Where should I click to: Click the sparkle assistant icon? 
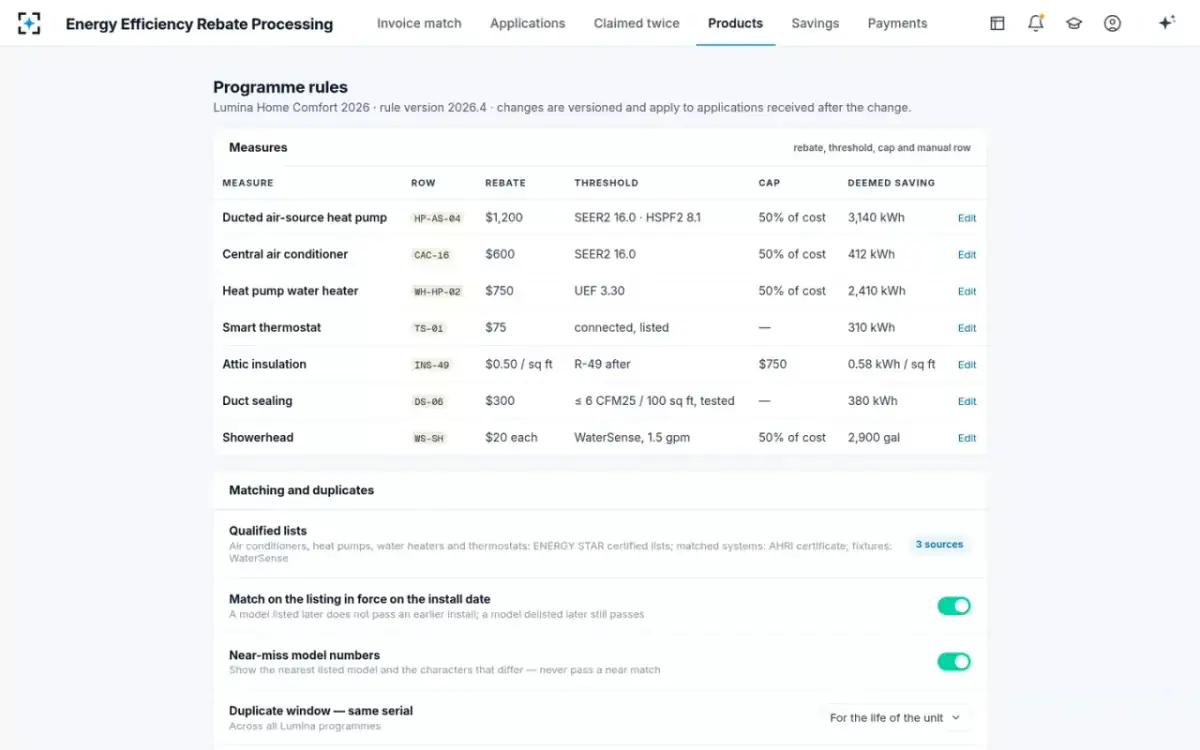click(x=1166, y=23)
